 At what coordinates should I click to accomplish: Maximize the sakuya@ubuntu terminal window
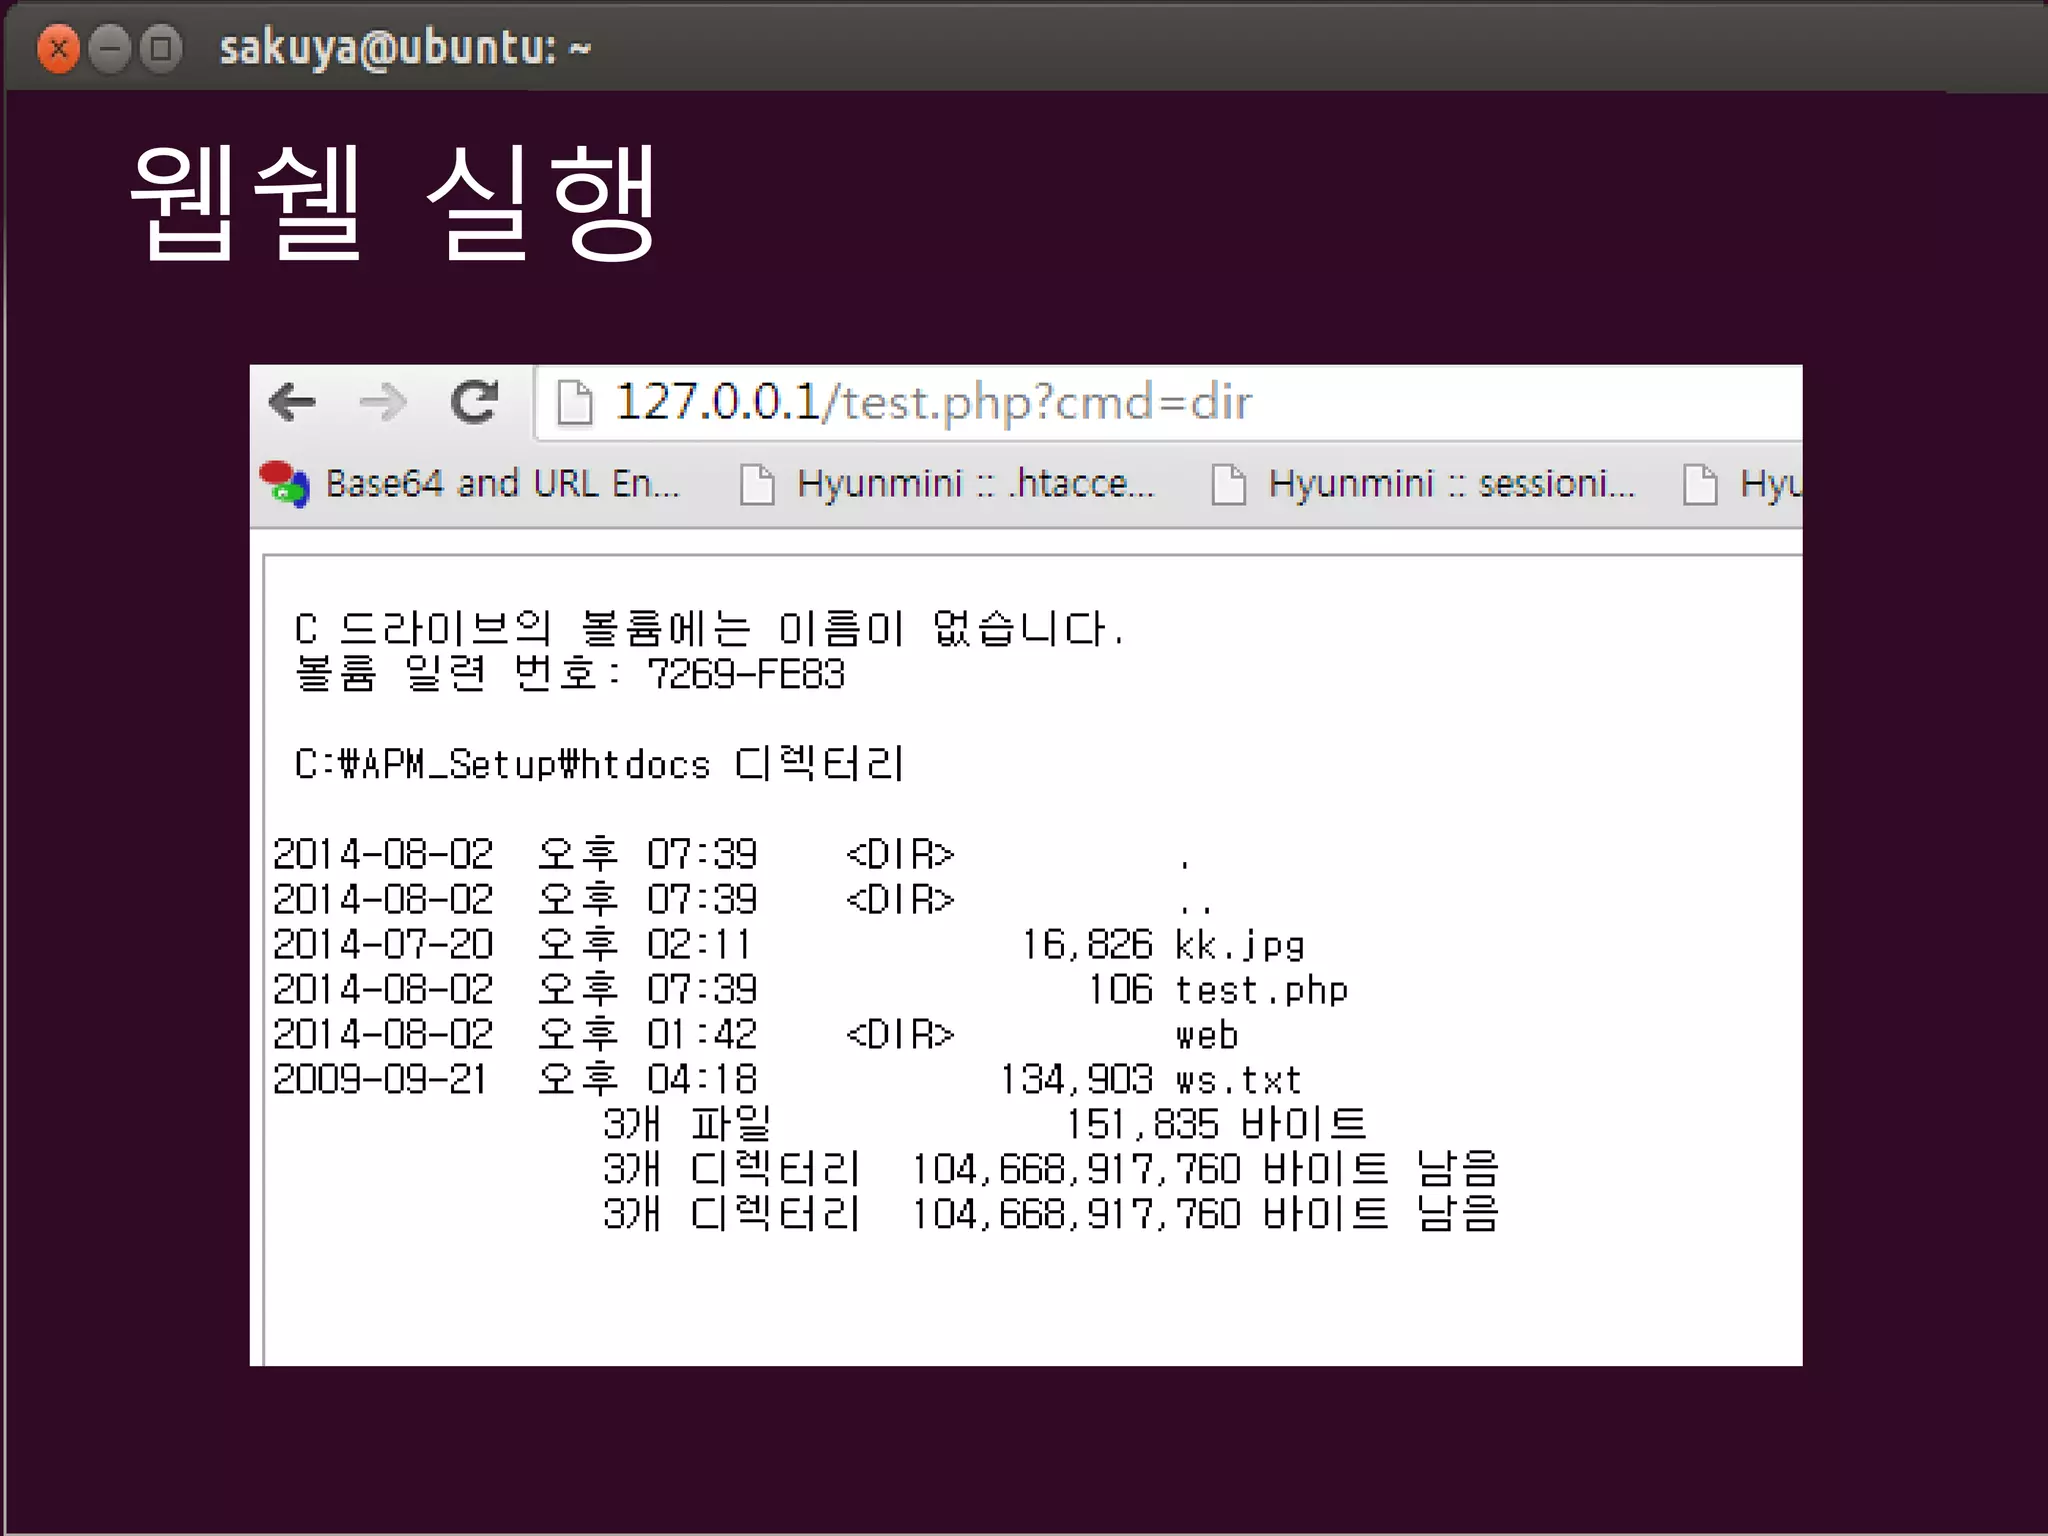click(160, 48)
